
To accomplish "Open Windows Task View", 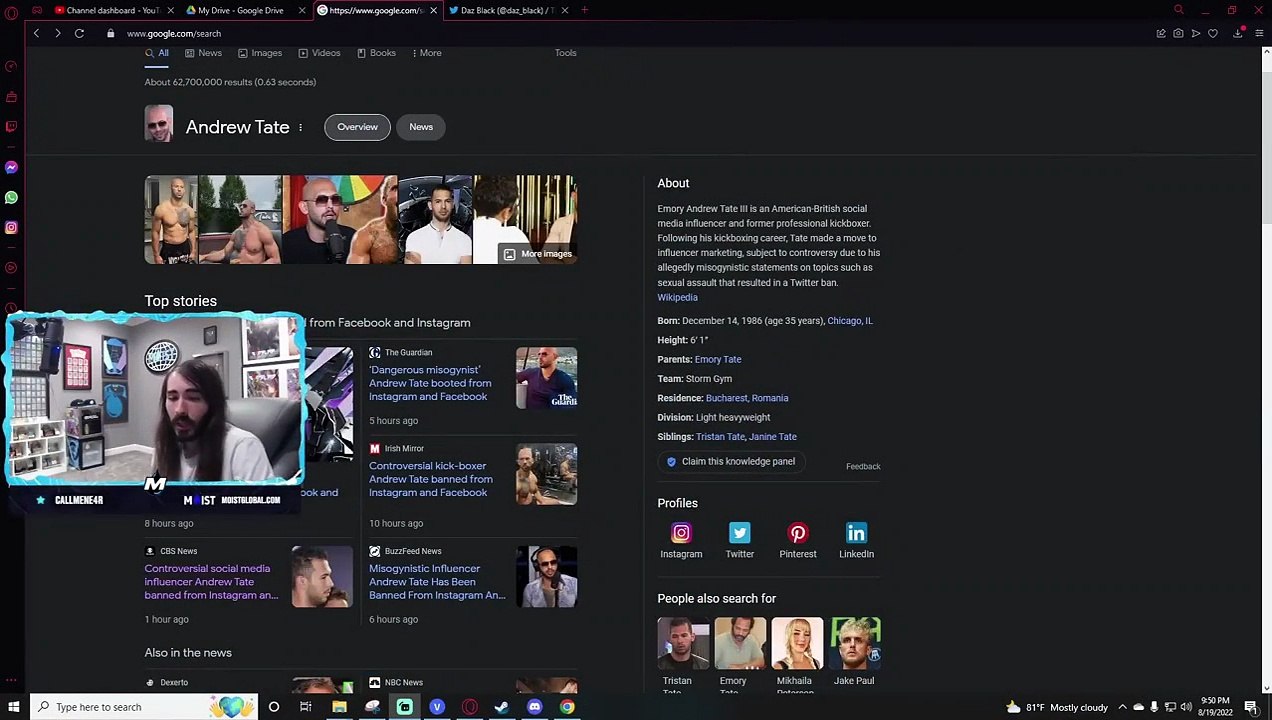I will coord(306,707).
